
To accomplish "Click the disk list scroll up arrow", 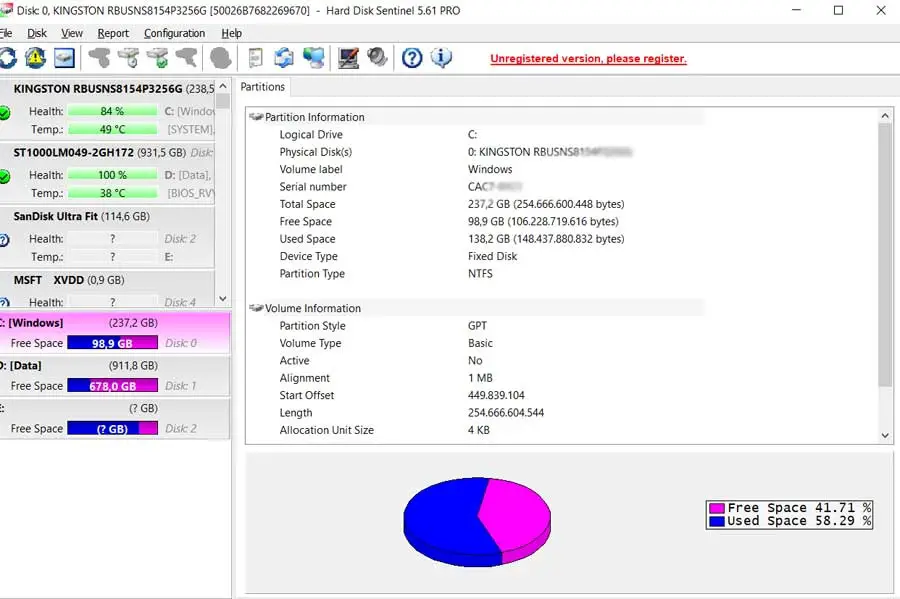I will click(223, 86).
